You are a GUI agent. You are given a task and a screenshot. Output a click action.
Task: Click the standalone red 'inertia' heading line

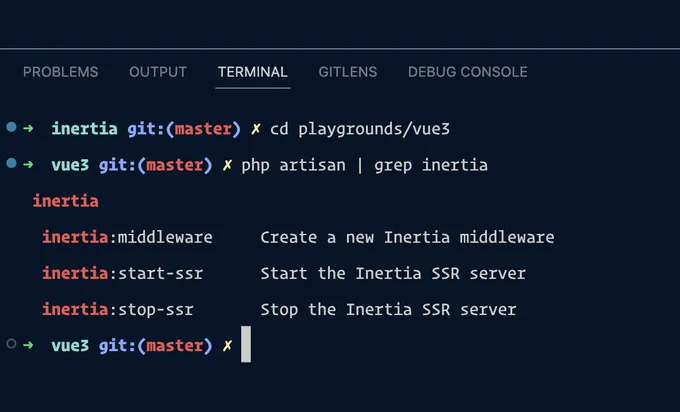pos(66,201)
